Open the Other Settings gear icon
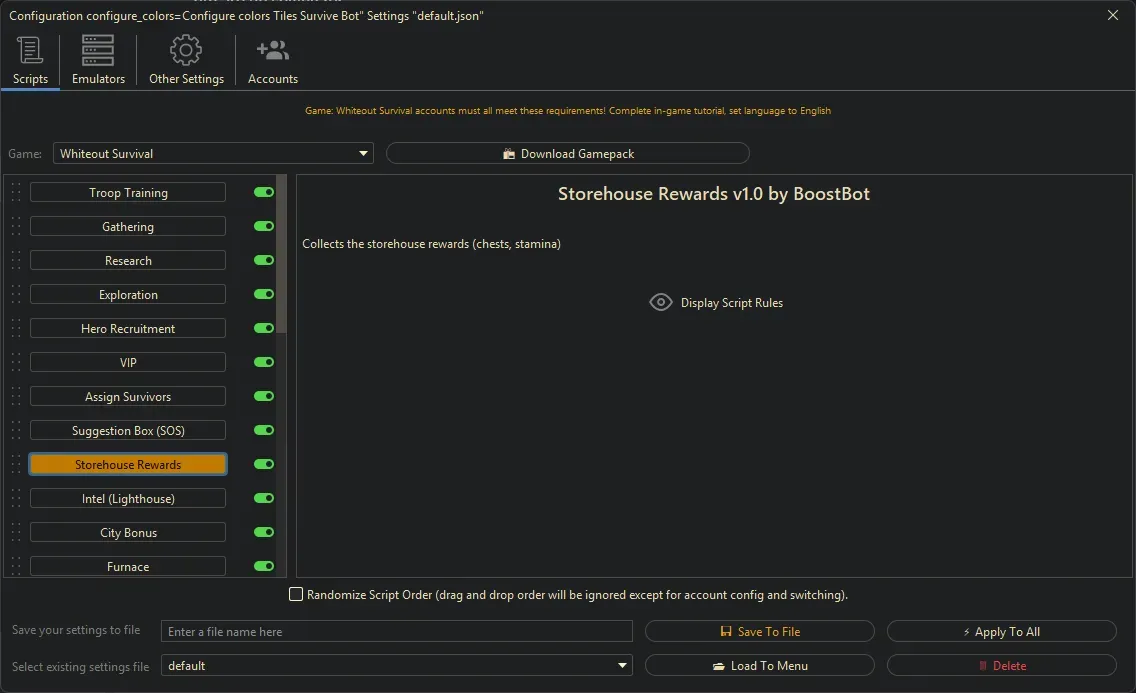The width and height of the screenshot is (1136, 693). click(x=186, y=50)
